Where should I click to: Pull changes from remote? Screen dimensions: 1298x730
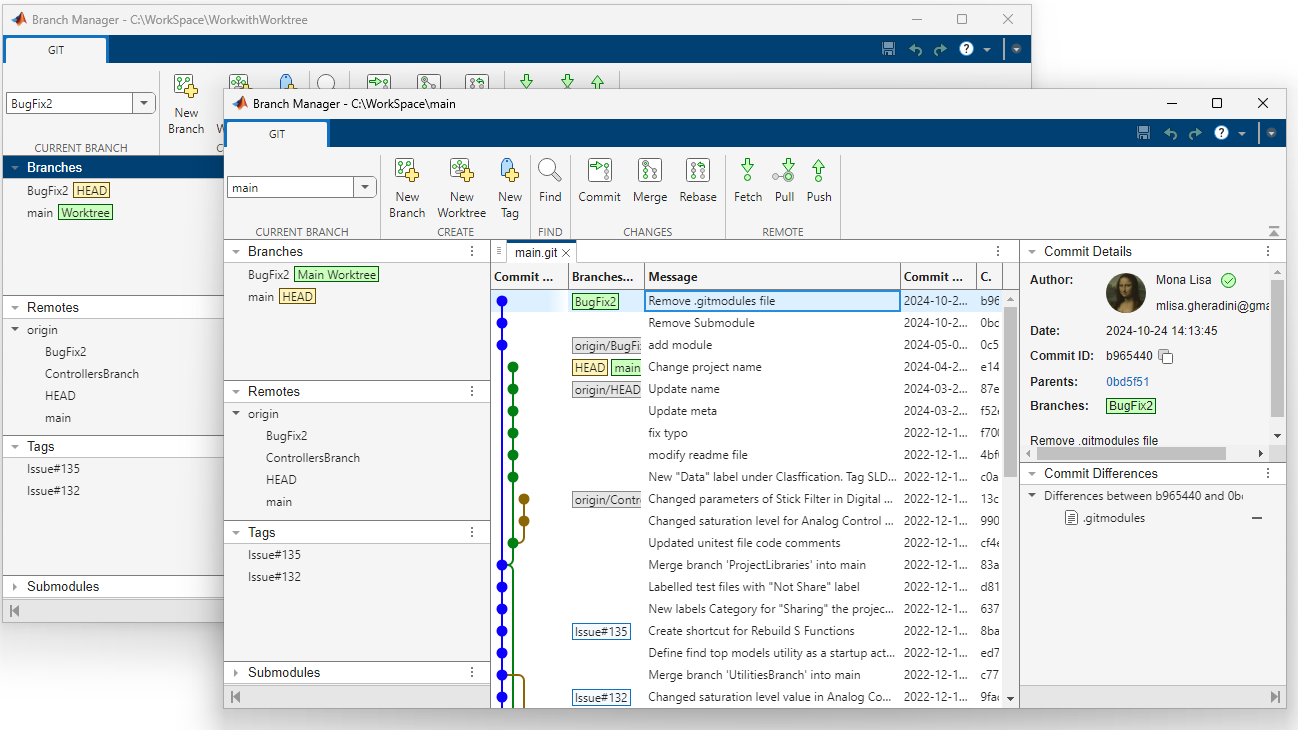(785, 180)
